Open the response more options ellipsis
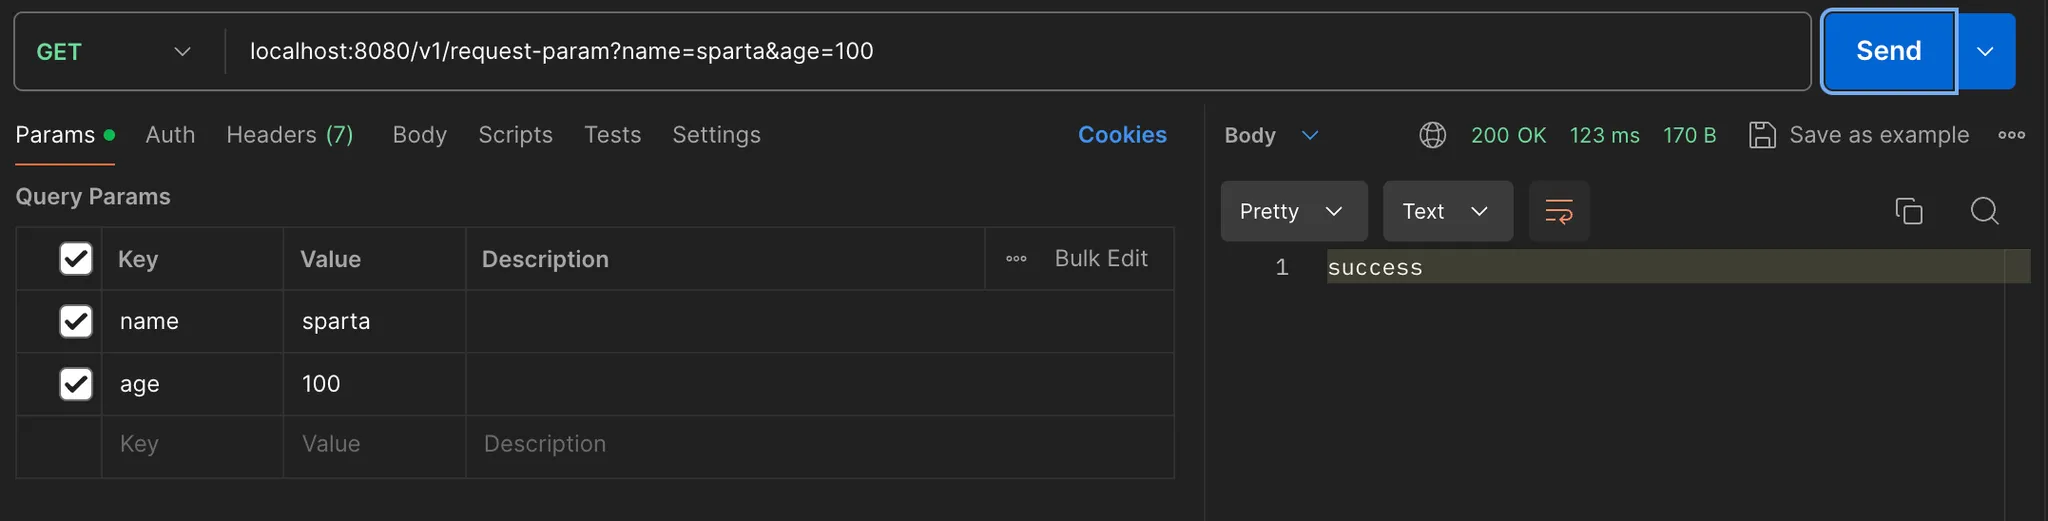 point(2011,135)
